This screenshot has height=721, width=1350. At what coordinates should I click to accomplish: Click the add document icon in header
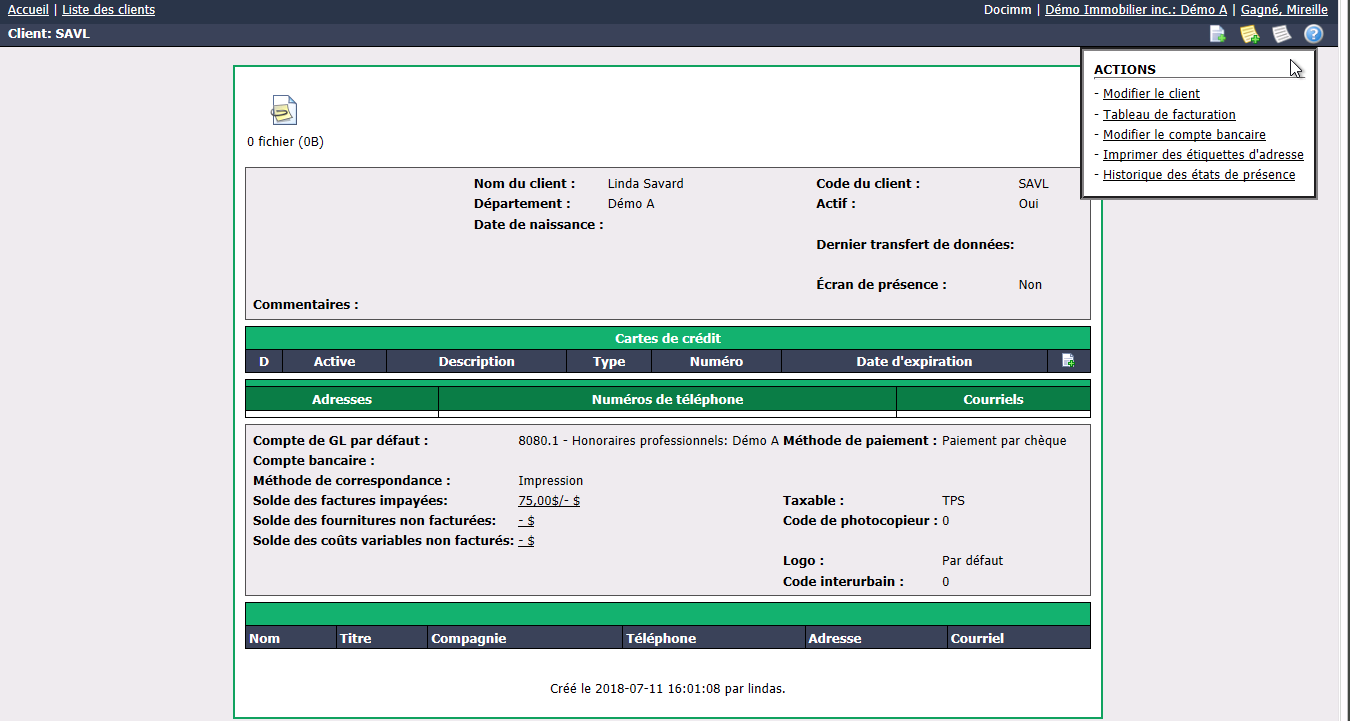[x=1218, y=34]
